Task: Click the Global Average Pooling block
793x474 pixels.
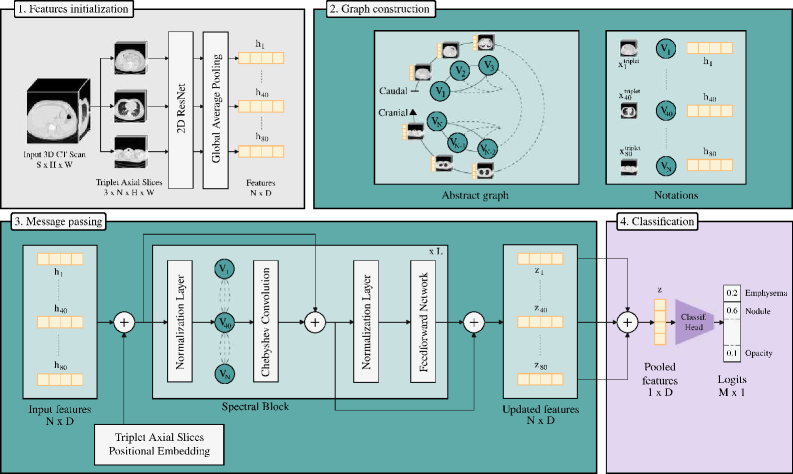Action: [216, 109]
